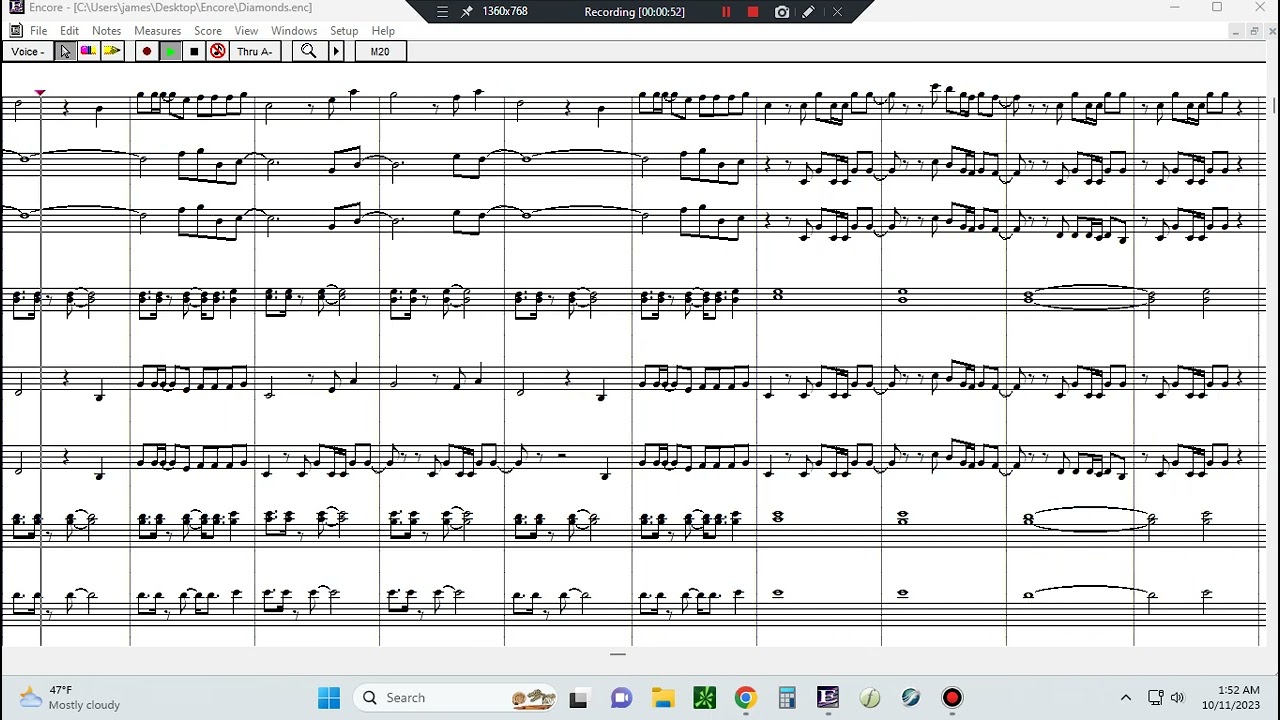The width and height of the screenshot is (1280, 720).
Task: Click the green Play button
Action: tap(170, 51)
